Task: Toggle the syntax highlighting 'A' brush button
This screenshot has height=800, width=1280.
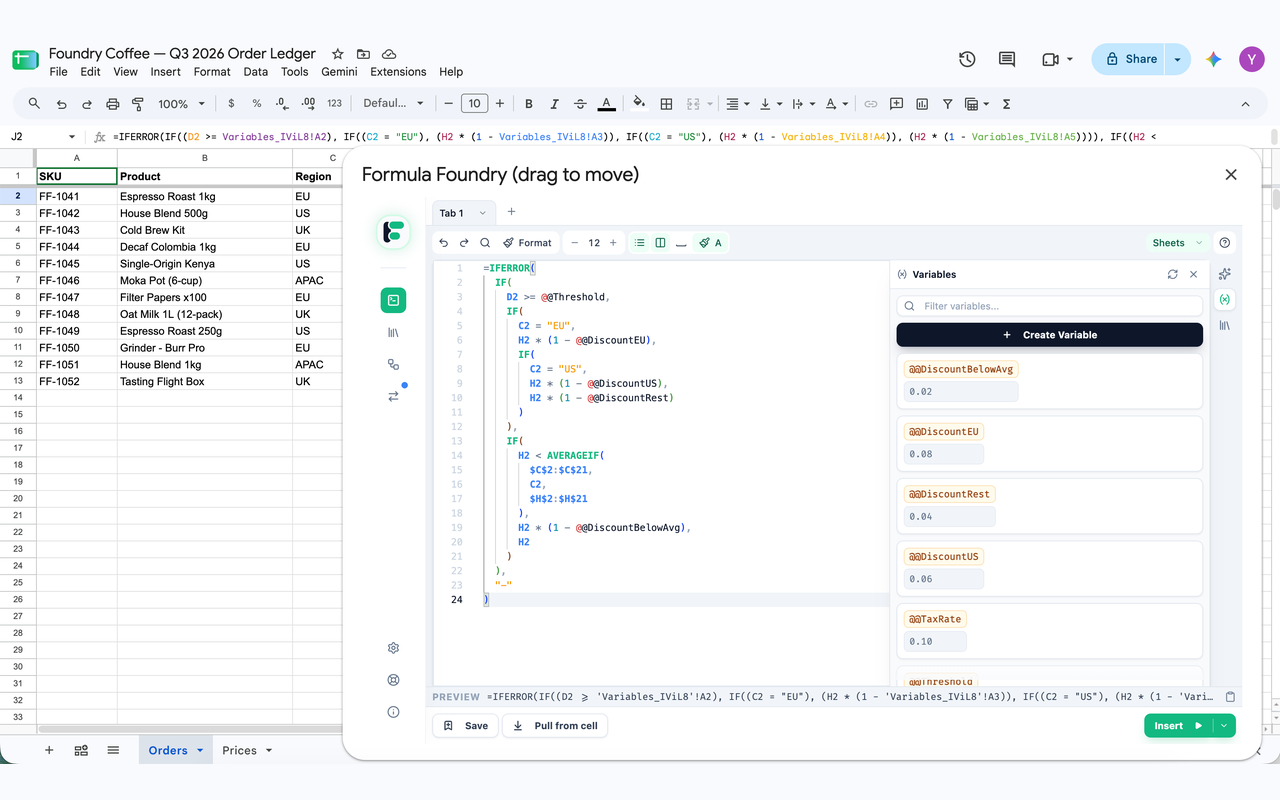Action: [710, 243]
